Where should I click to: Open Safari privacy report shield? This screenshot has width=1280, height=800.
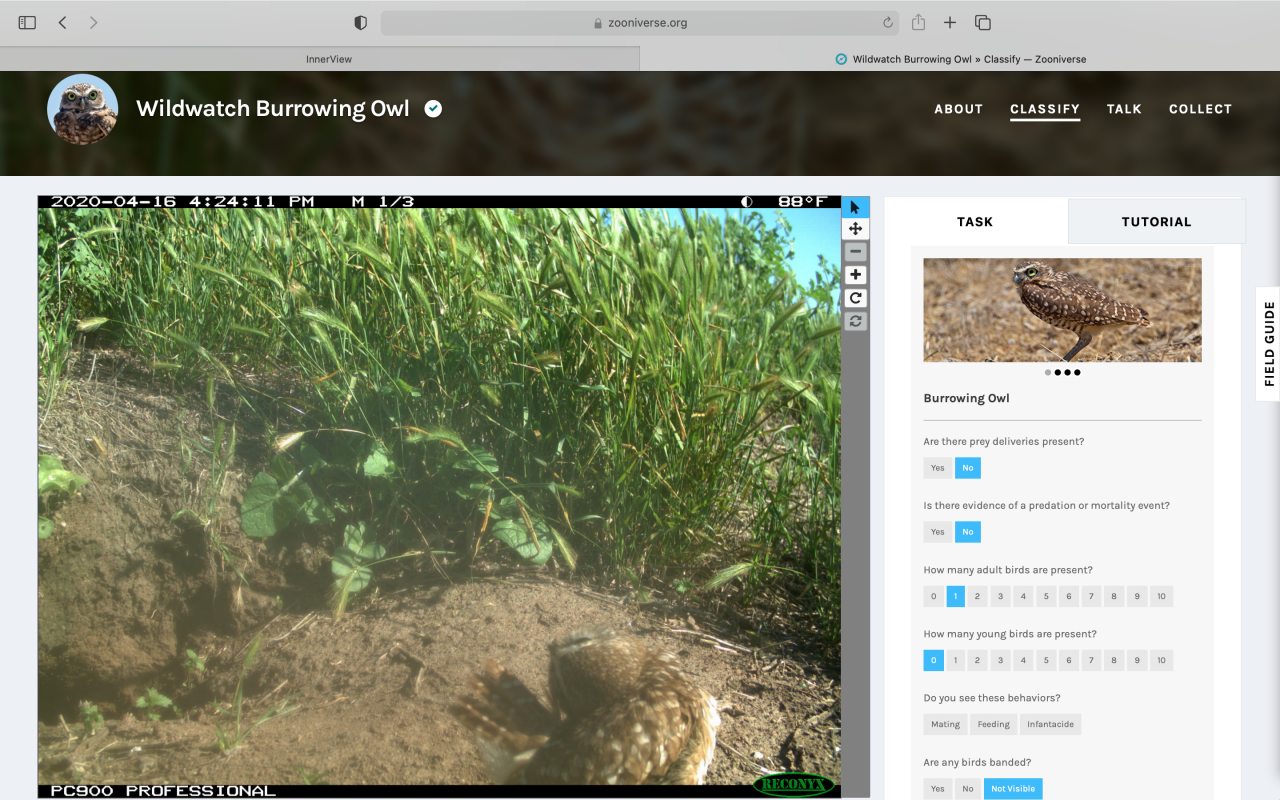pyautogui.click(x=361, y=22)
